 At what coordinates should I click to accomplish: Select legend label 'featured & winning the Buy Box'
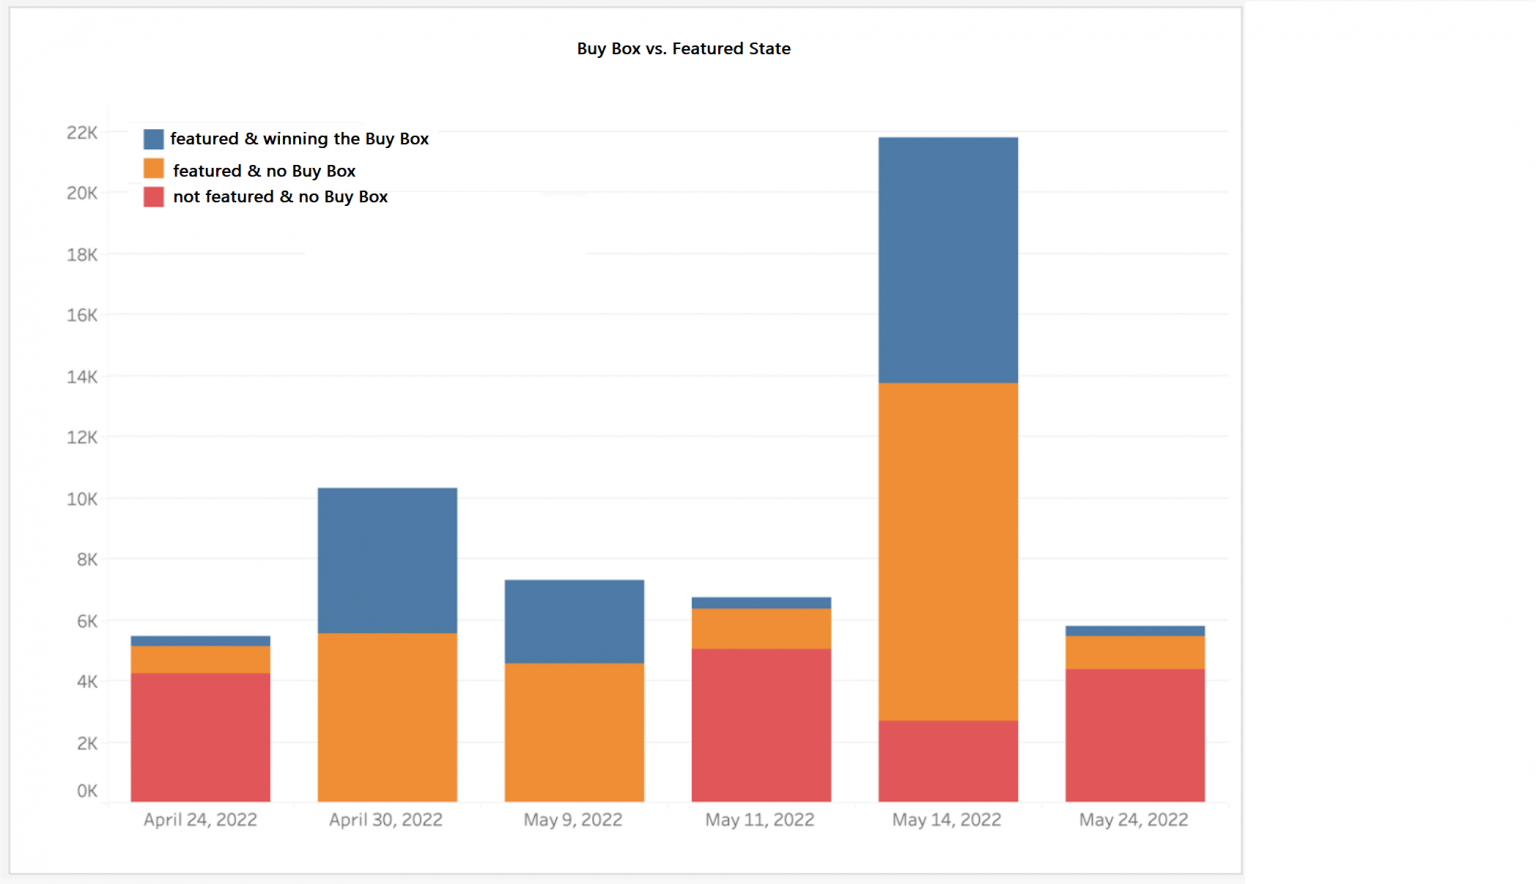click(299, 139)
